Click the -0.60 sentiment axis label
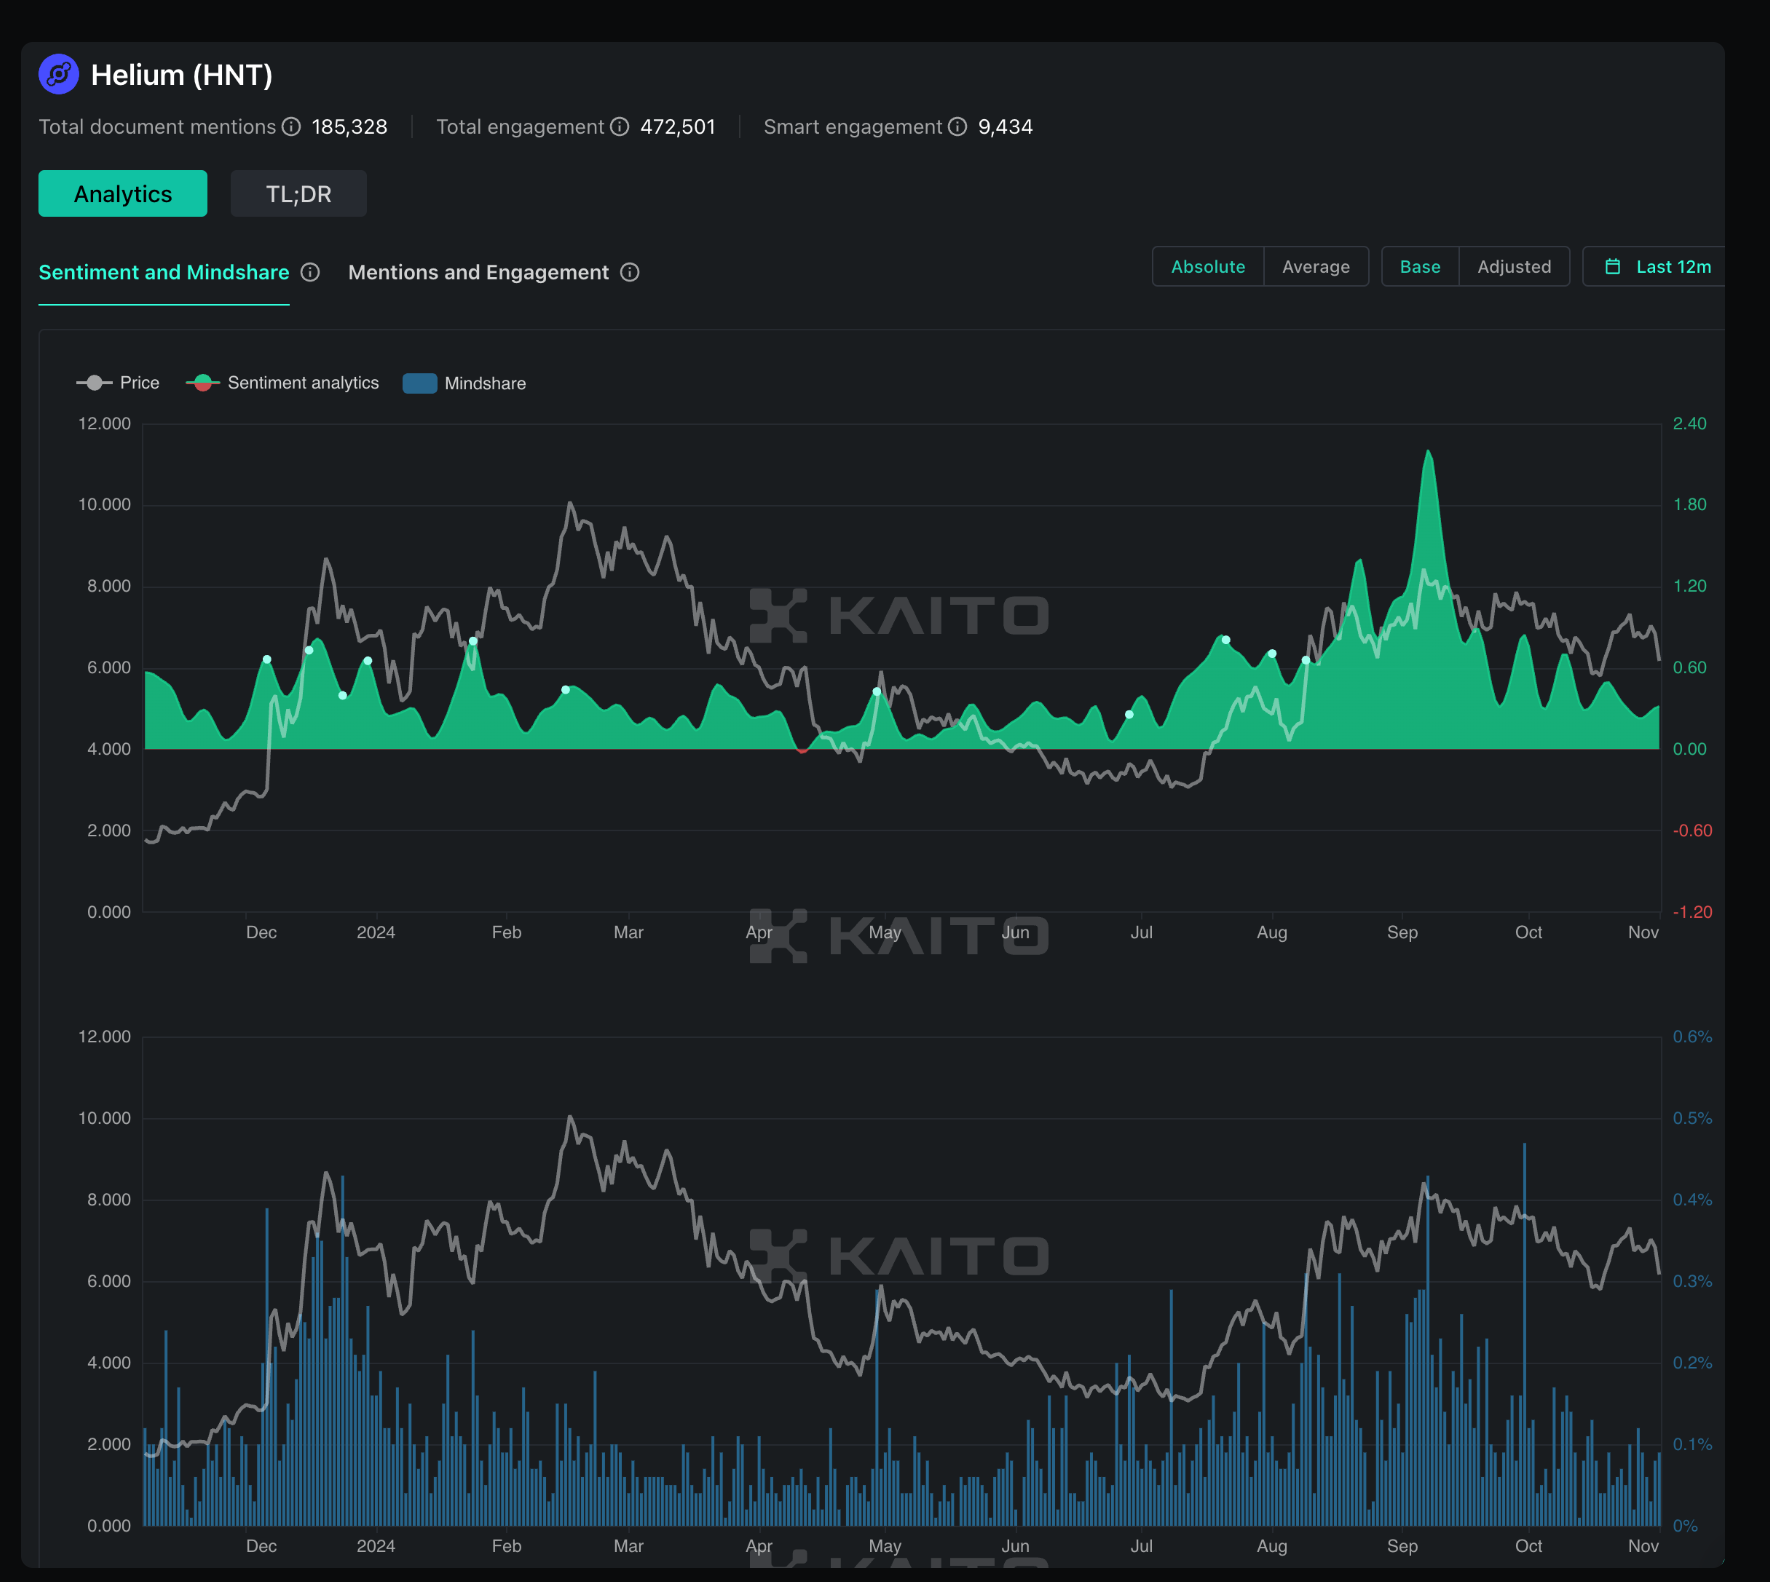Image resolution: width=1770 pixels, height=1582 pixels. (x=1692, y=831)
